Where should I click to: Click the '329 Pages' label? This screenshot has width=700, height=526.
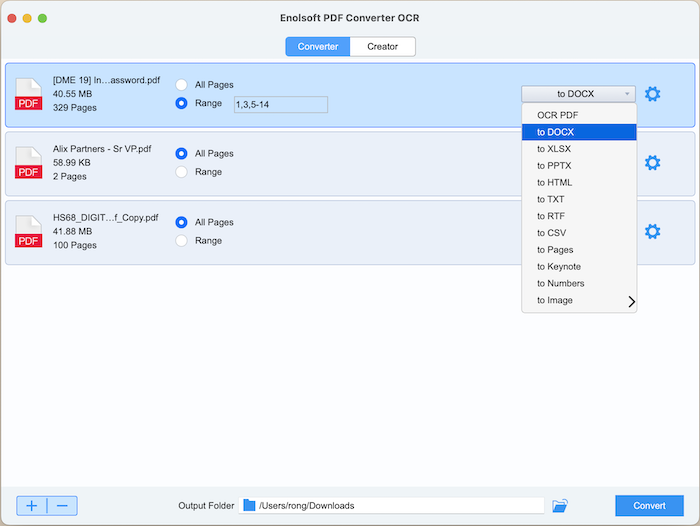(x=75, y=108)
